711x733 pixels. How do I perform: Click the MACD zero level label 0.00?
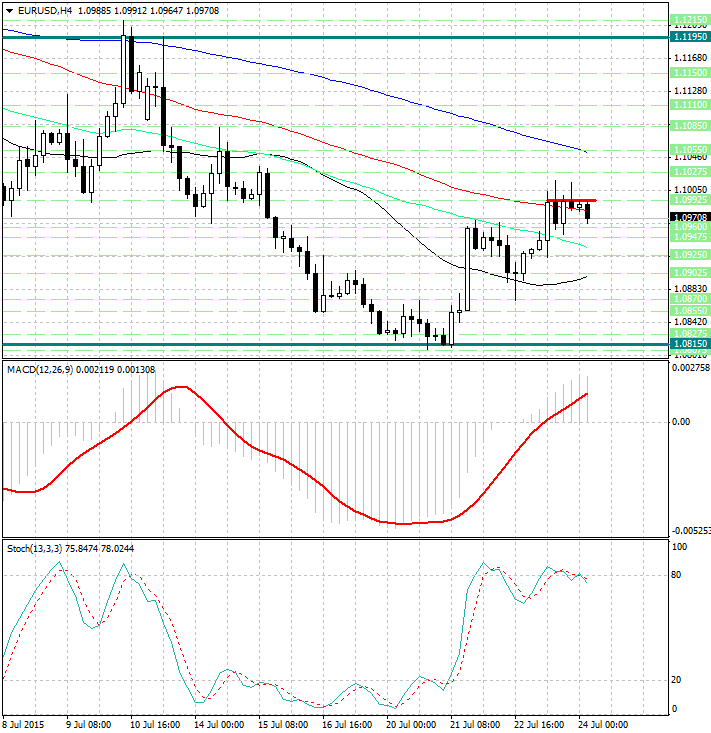pyautogui.click(x=681, y=422)
